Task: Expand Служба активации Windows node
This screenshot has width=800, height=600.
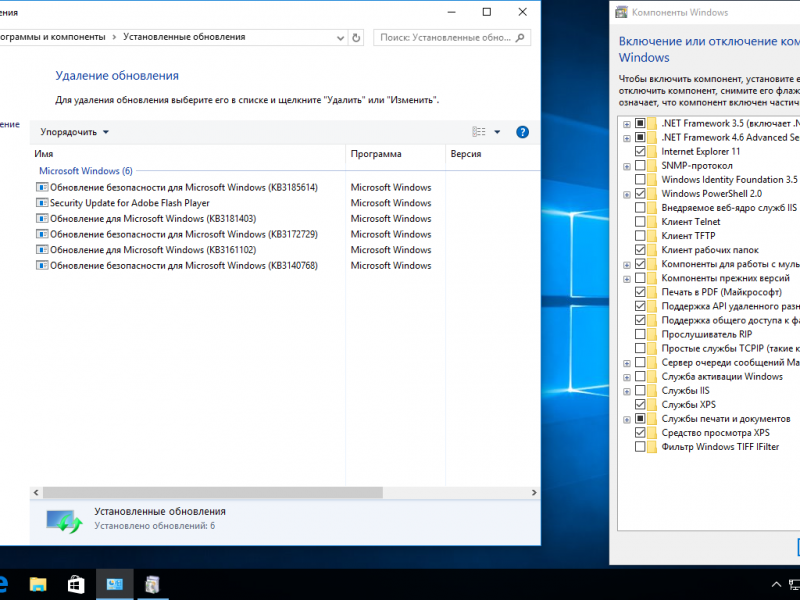Action: (627, 378)
